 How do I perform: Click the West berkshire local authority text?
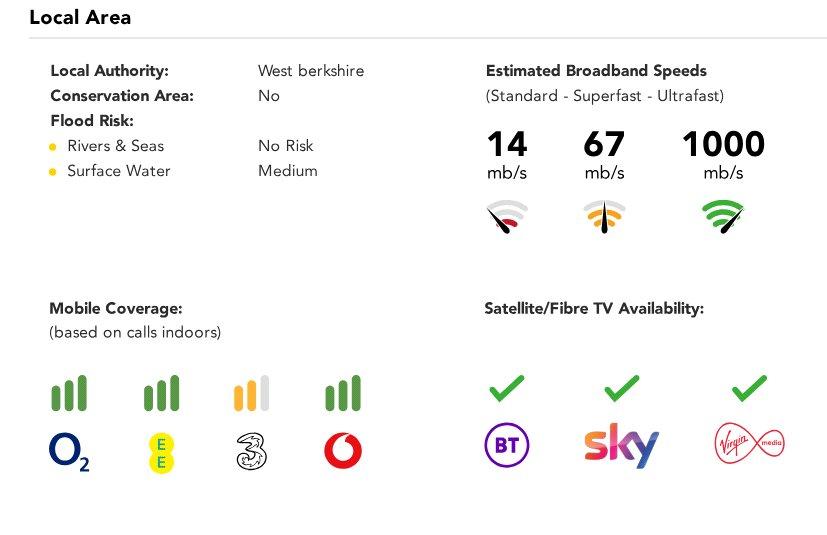311,71
